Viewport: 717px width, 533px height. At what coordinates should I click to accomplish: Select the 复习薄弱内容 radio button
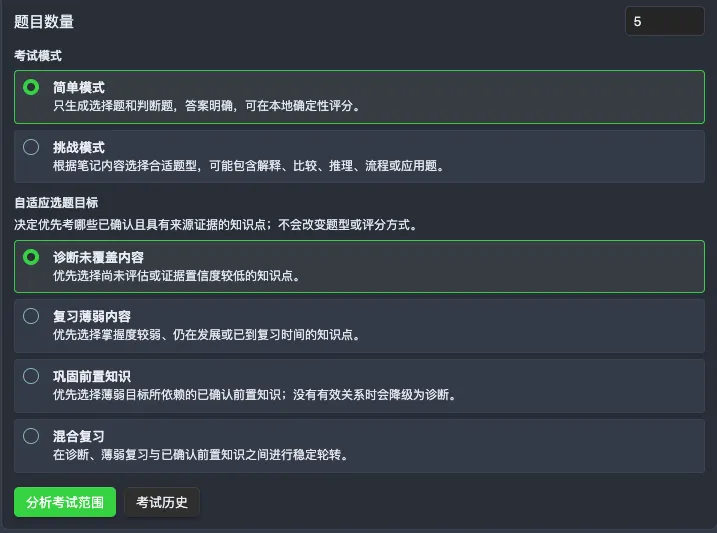[x=31, y=316]
